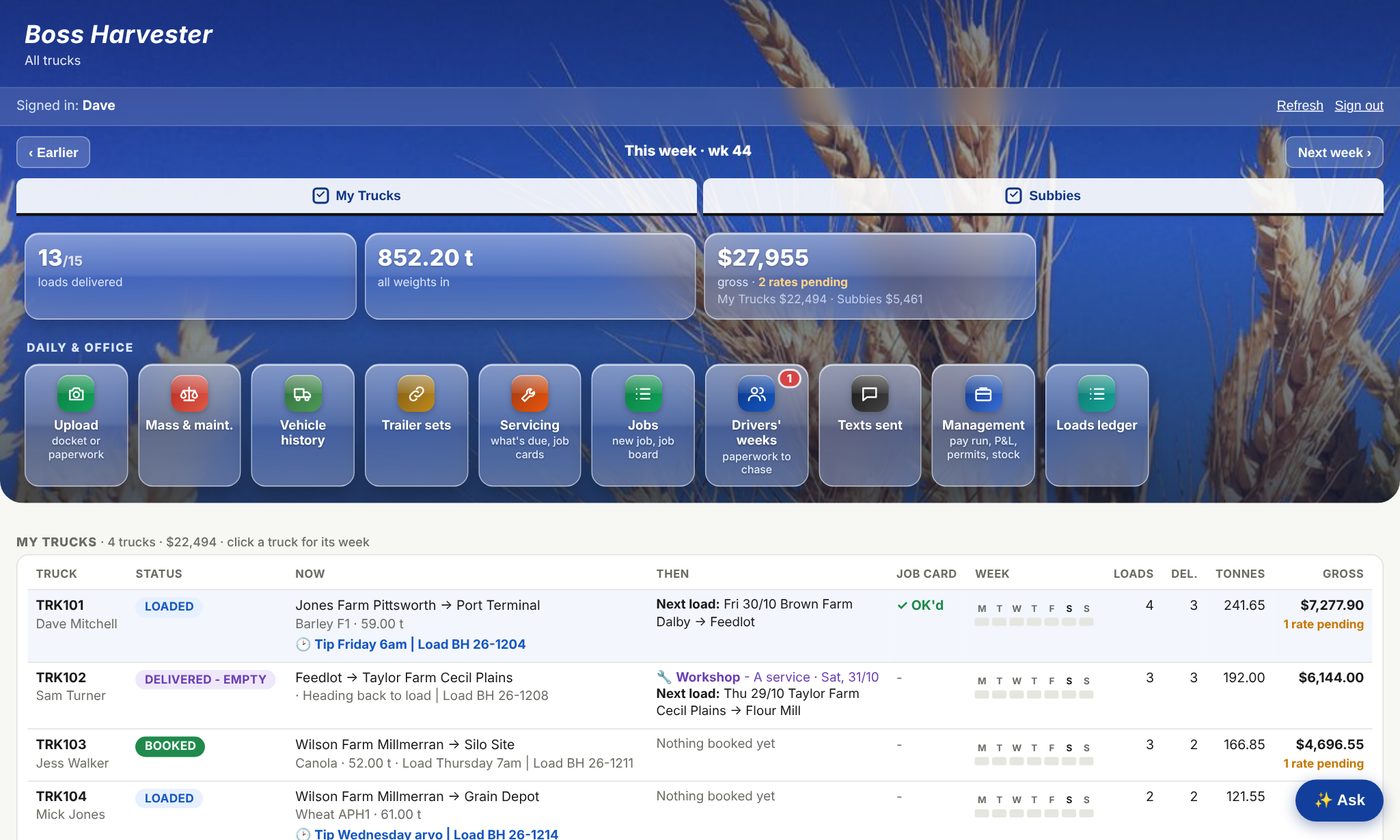Click the red notification badge on Drivers' weeks

(789, 378)
